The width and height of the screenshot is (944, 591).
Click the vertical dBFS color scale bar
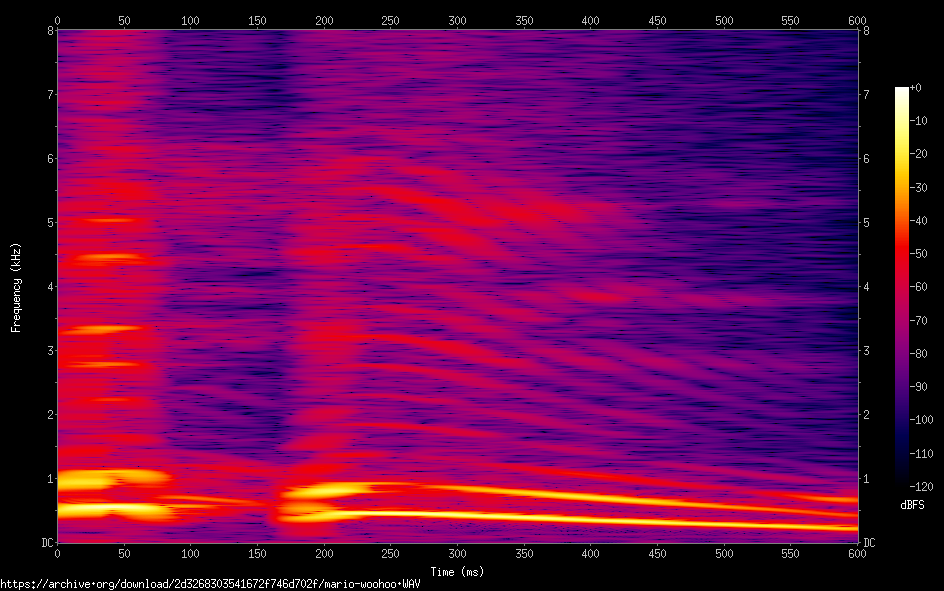click(902, 286)
